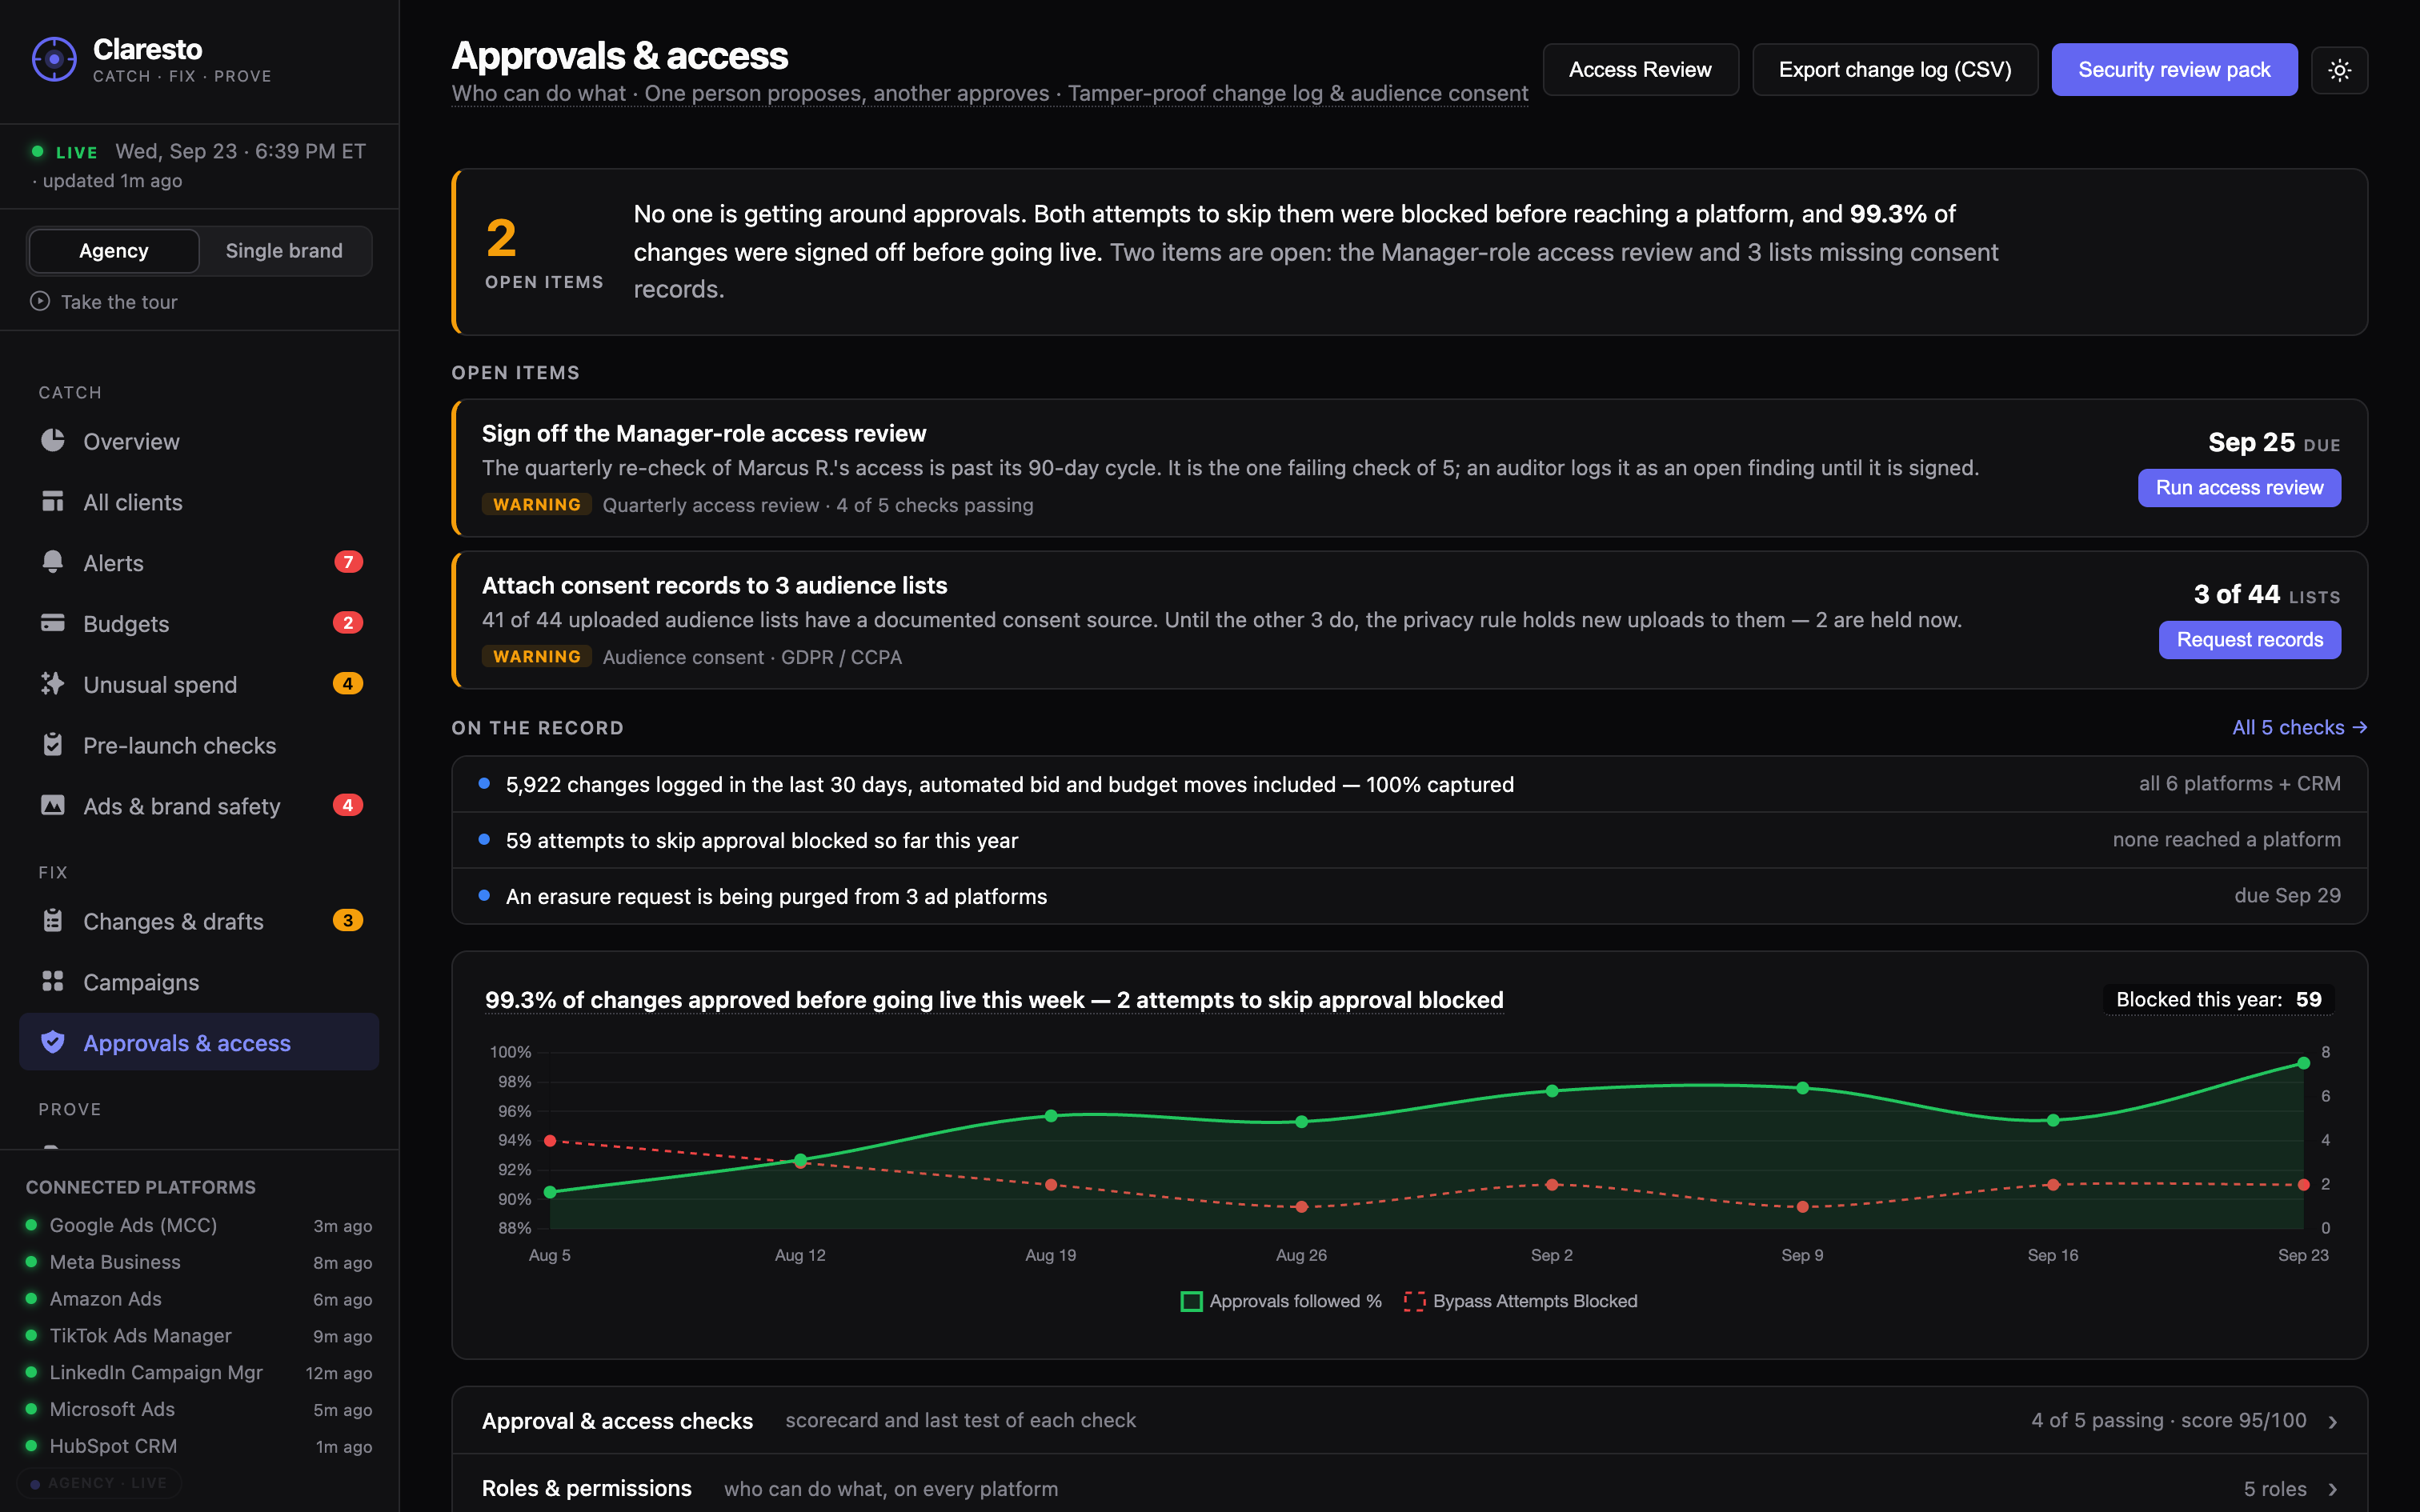Click the chart title about 99.3% approved
The image size is (2420, 1512).
click(x=994, y=1000)
